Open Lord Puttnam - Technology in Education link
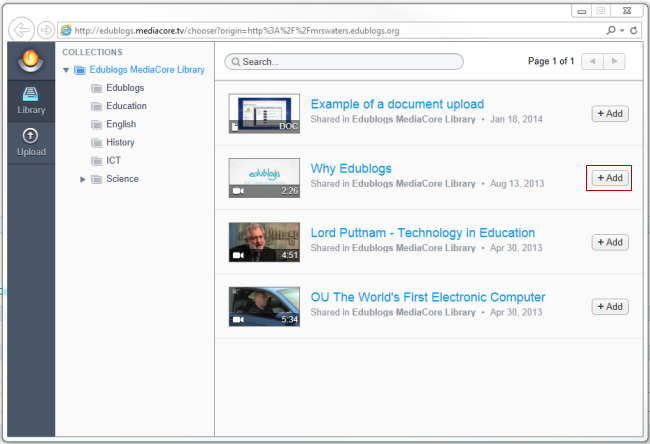650x444 pixels. click(423, 233)
